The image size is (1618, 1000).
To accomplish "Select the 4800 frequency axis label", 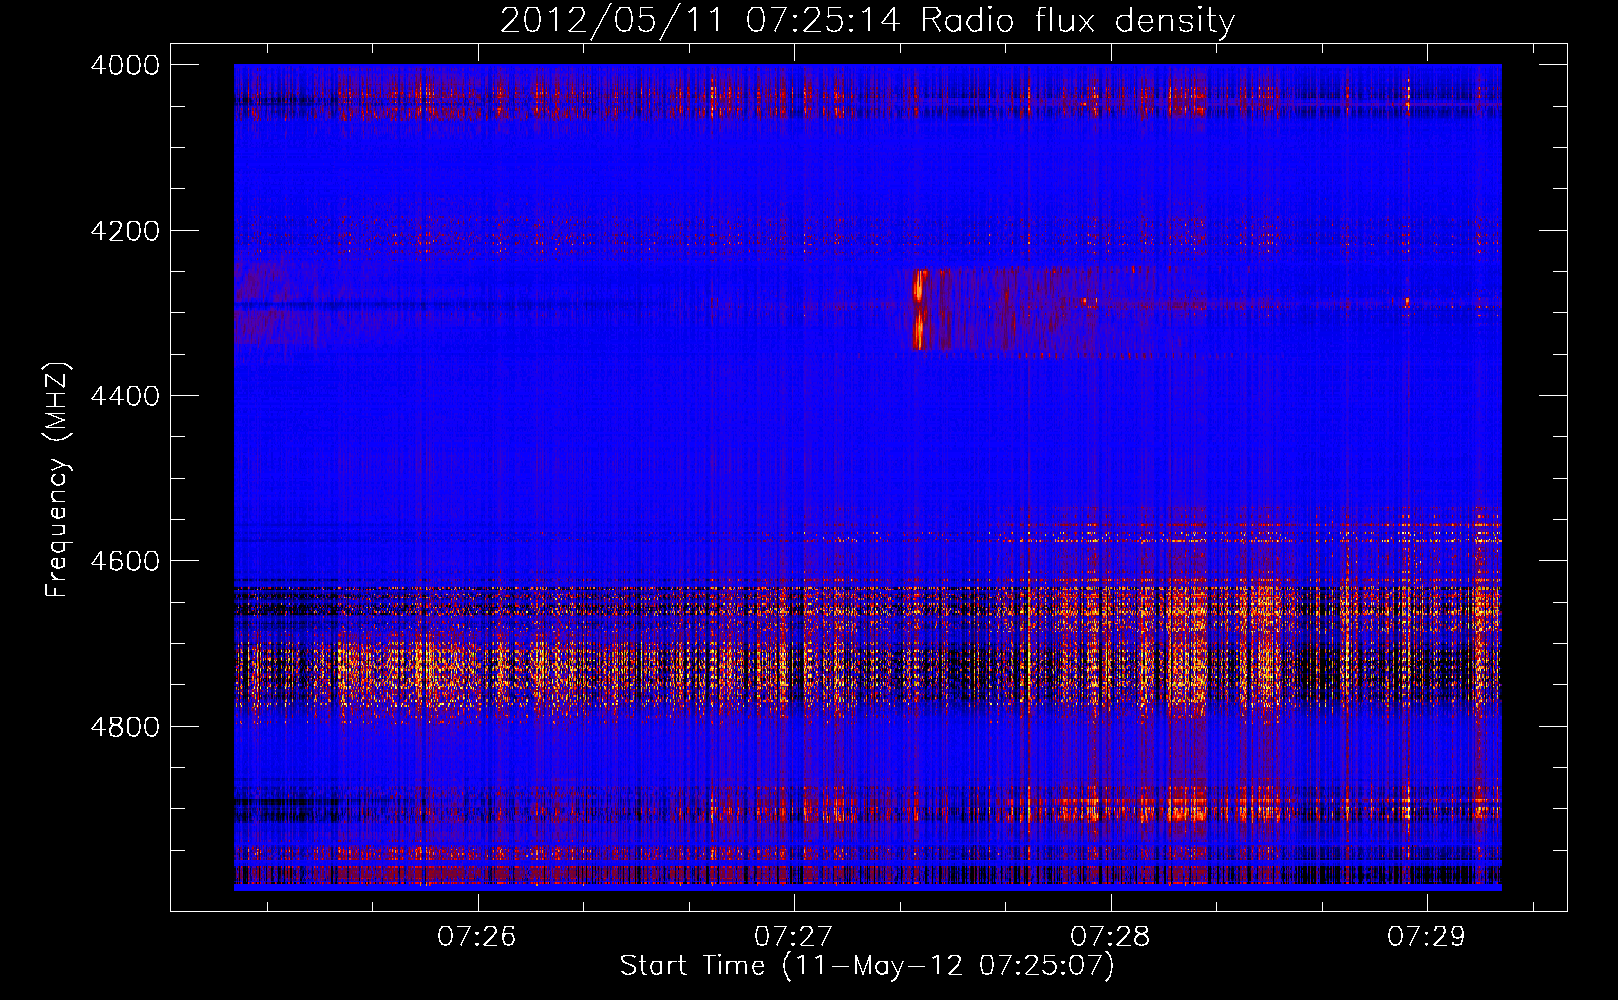I will (x=125, y=727).
